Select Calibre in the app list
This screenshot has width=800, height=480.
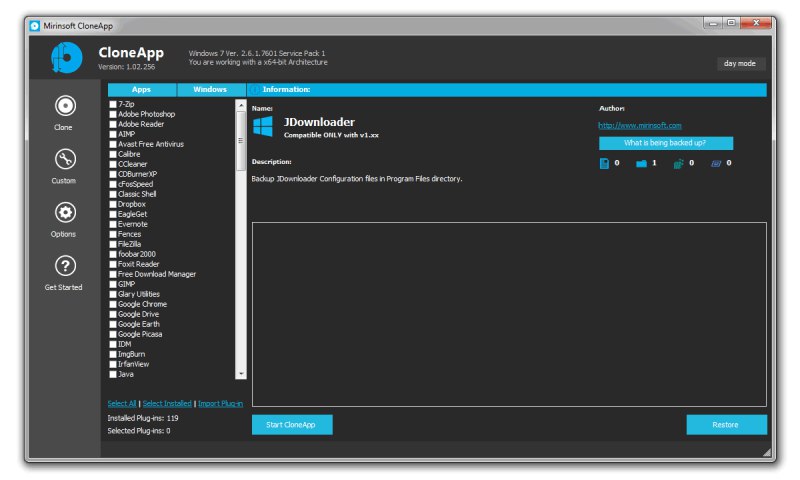click(129, 154)
